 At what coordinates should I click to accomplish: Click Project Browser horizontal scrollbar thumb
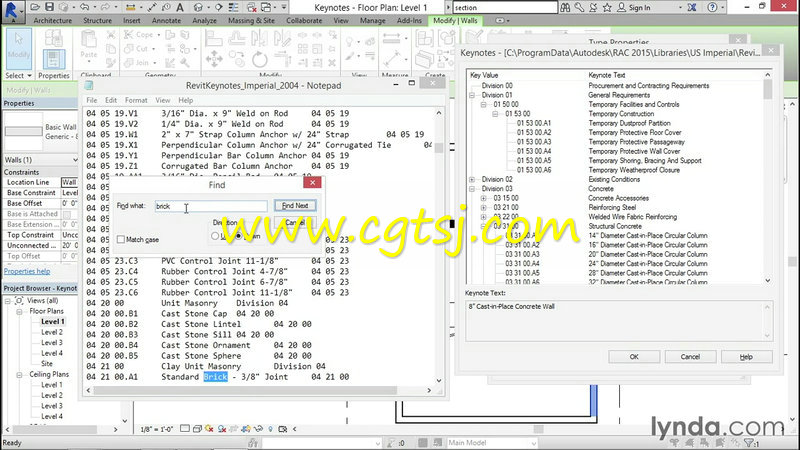pyautogui.click(x=55, y=430)
